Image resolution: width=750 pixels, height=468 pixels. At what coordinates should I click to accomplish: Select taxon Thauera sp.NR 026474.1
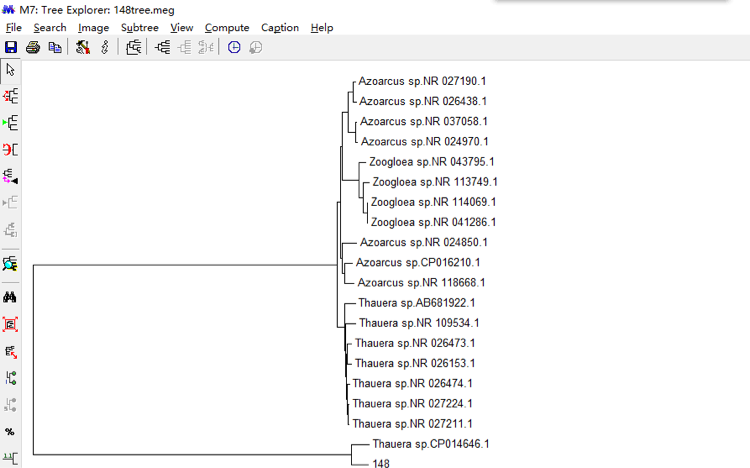tap(412, 383)
